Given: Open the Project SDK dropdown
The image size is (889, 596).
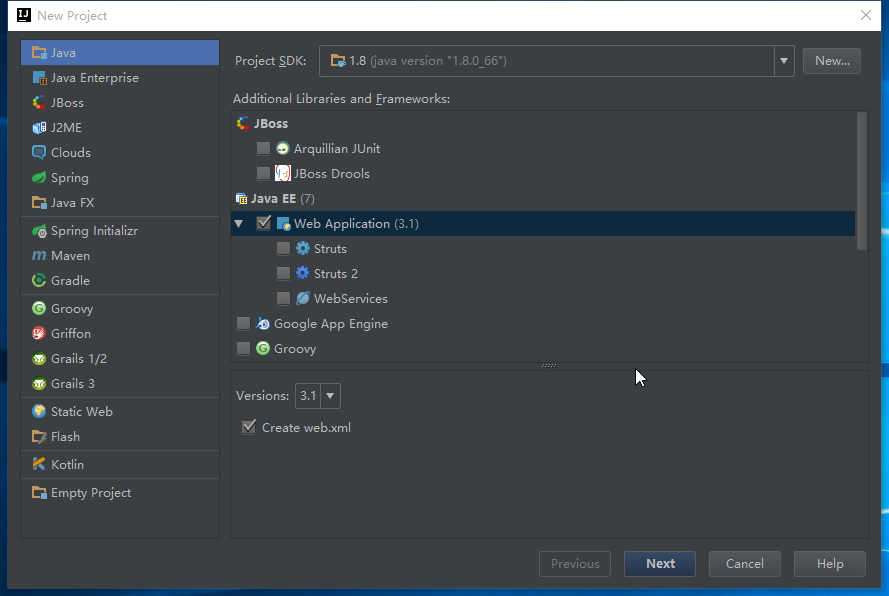Looking at the screenshot, I should click(x=784, y=61).
